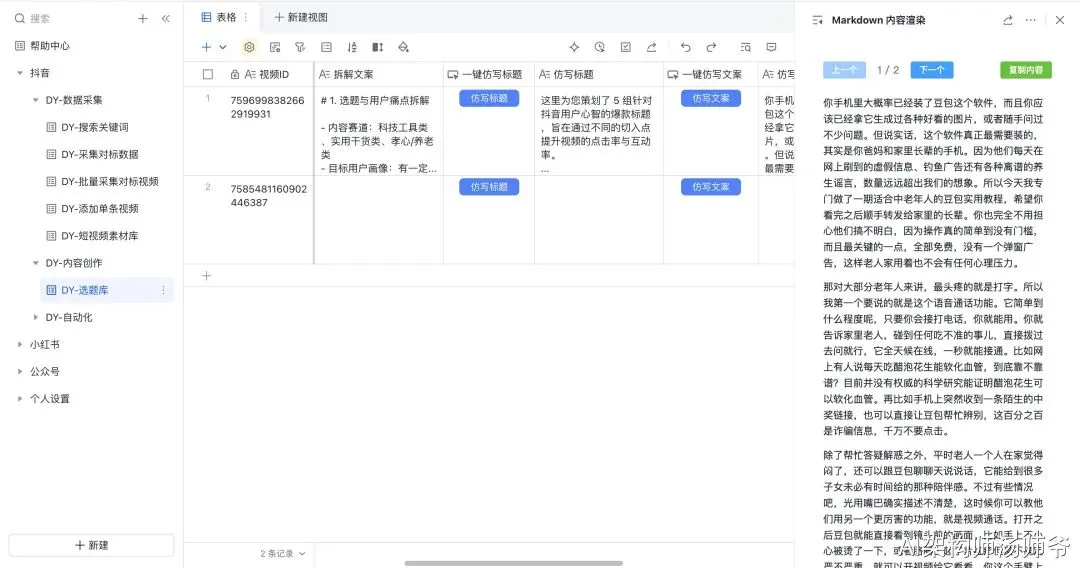Open the DY-采集对标数据 table
The image size is (1080, 568).
tap(99, 154)
